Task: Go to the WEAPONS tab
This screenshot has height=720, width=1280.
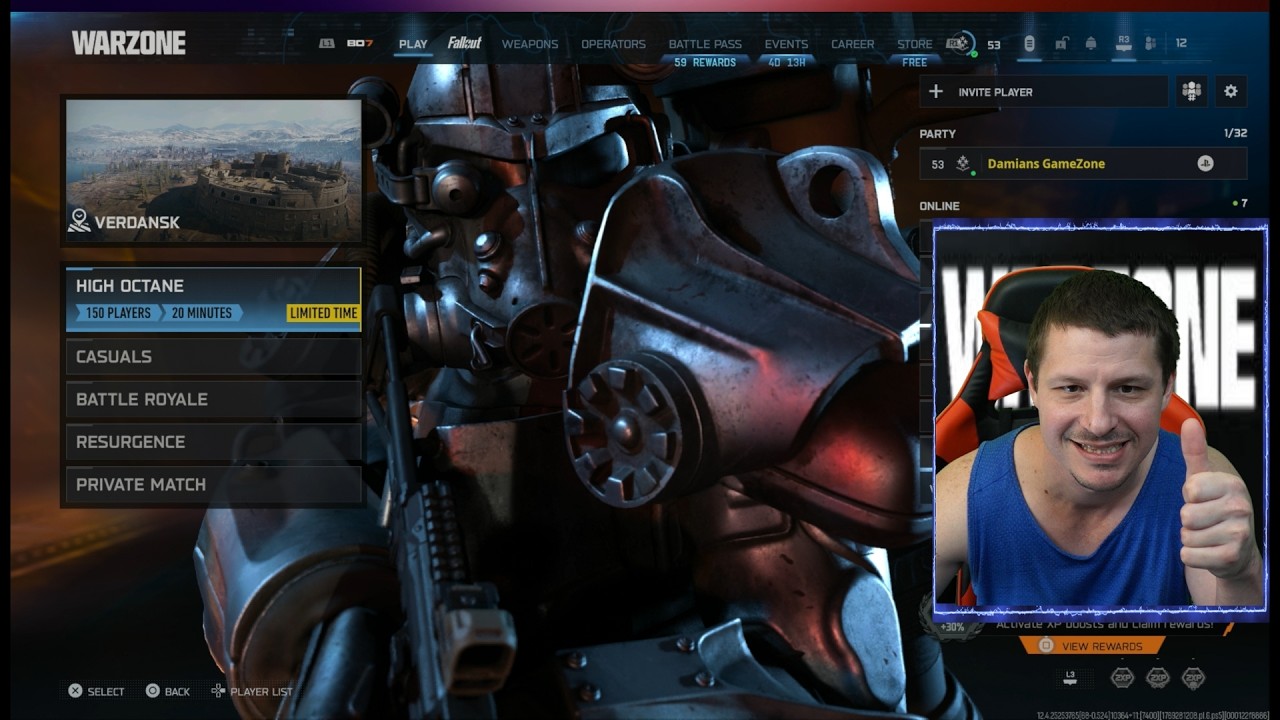Action: pyautogui.click(x=530, y=44)
